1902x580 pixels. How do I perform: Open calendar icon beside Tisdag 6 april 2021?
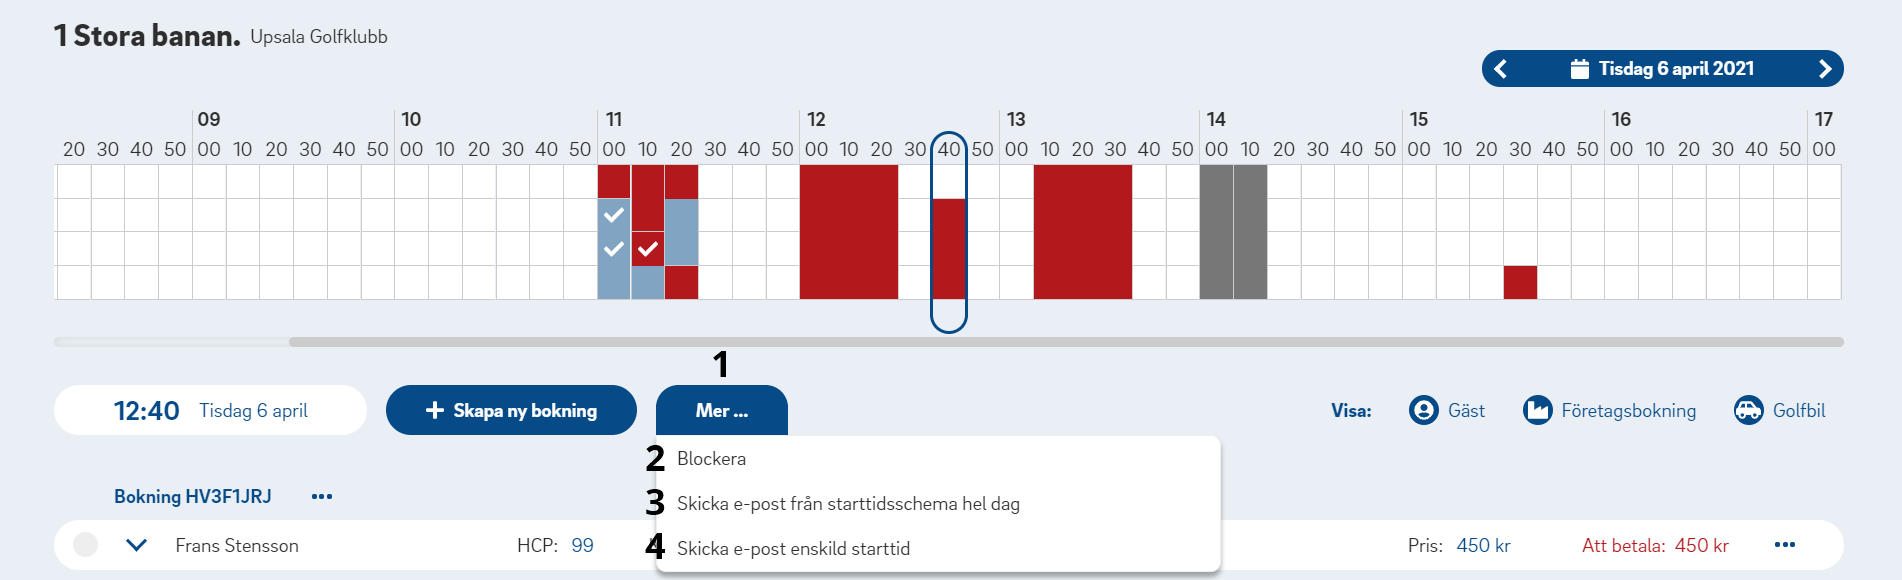point(1580,69)
